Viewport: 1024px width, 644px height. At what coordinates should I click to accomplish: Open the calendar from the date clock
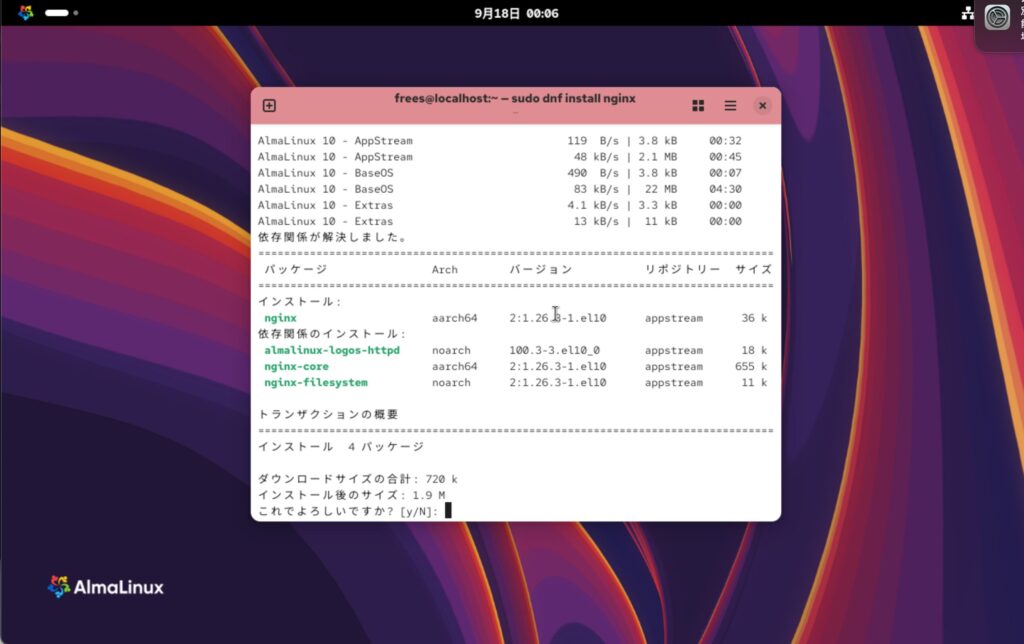(516, 13)
